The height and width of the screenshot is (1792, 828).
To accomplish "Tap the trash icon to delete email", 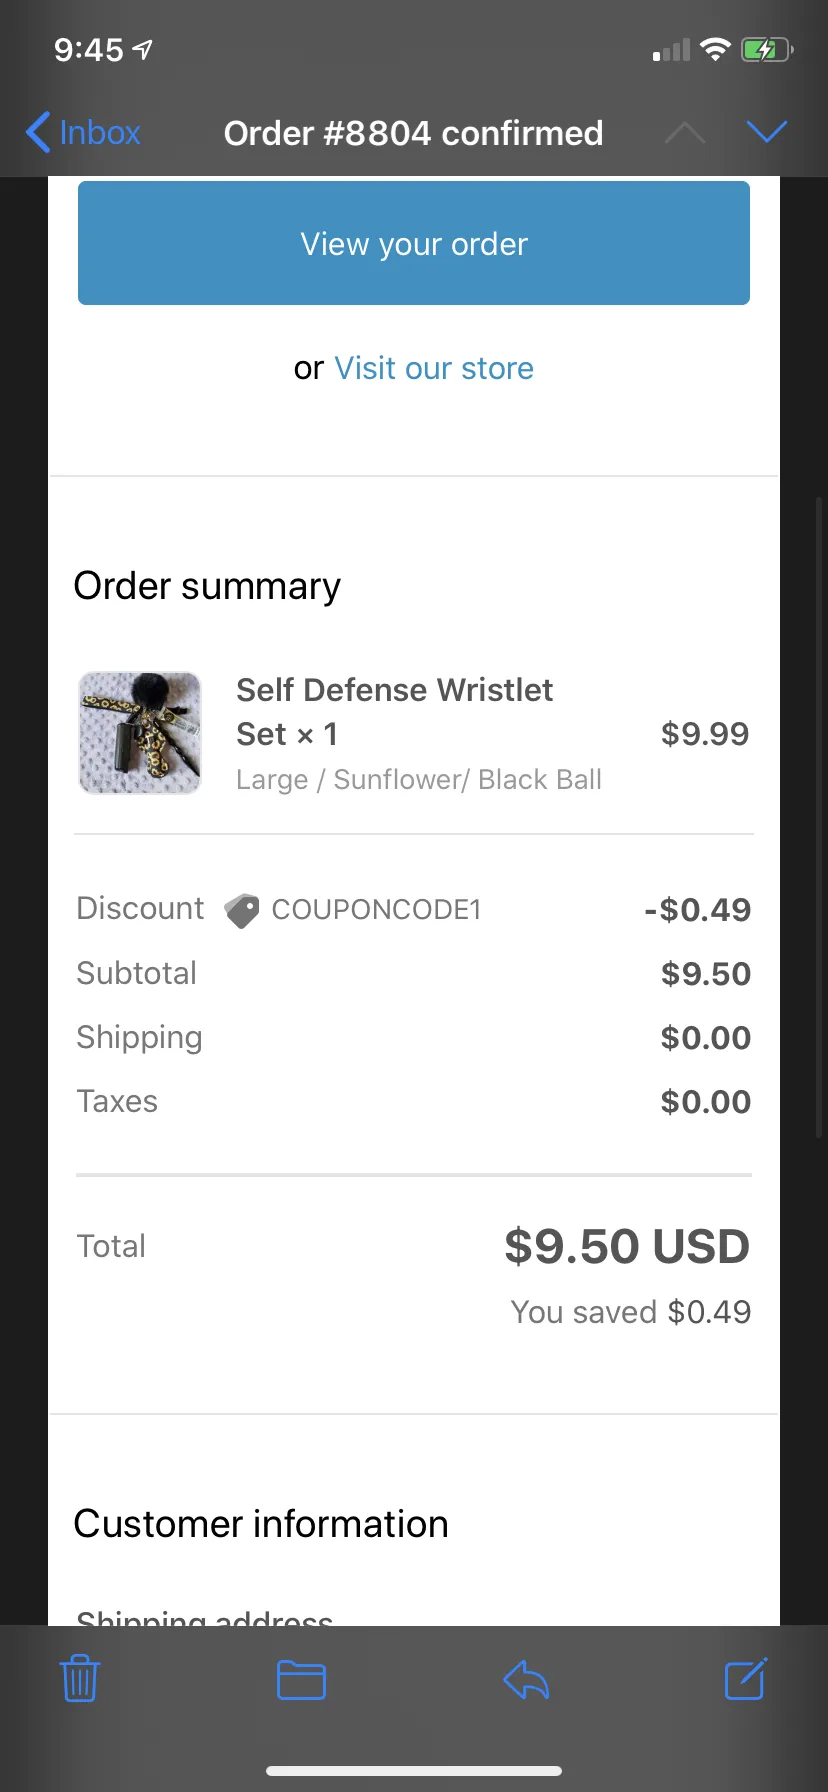I will pos(80,1679).
